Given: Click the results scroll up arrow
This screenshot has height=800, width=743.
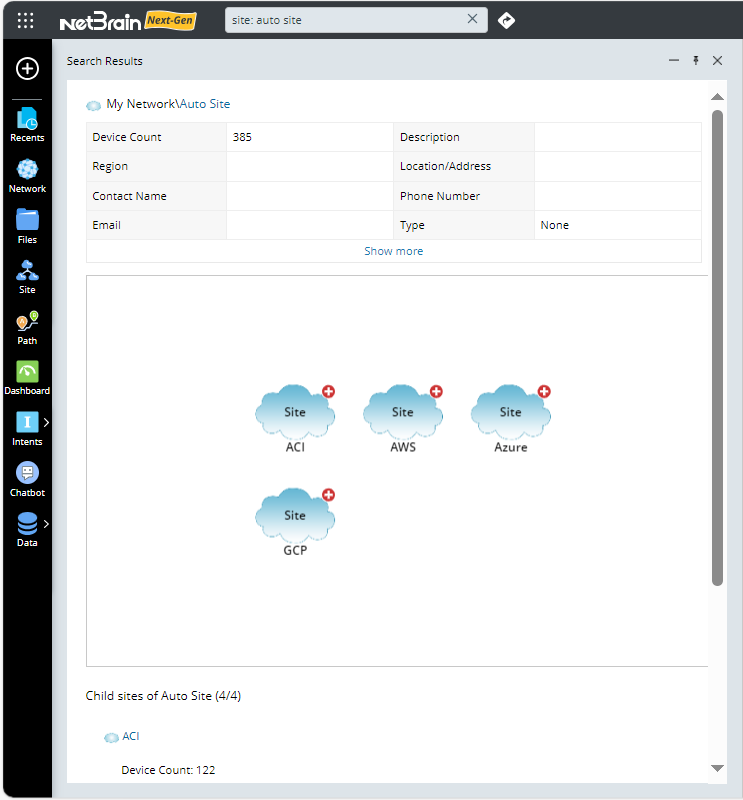Looking at the screenshot, I should [717, 96].
